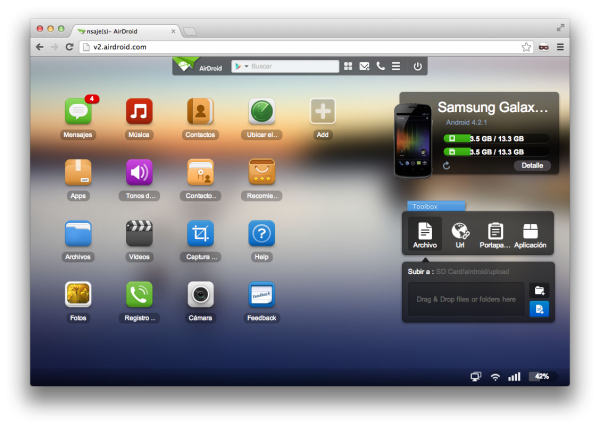The width and height of the screenshot is (600, 428).
Task: Open the Registro call log icon
Action: 139,295
